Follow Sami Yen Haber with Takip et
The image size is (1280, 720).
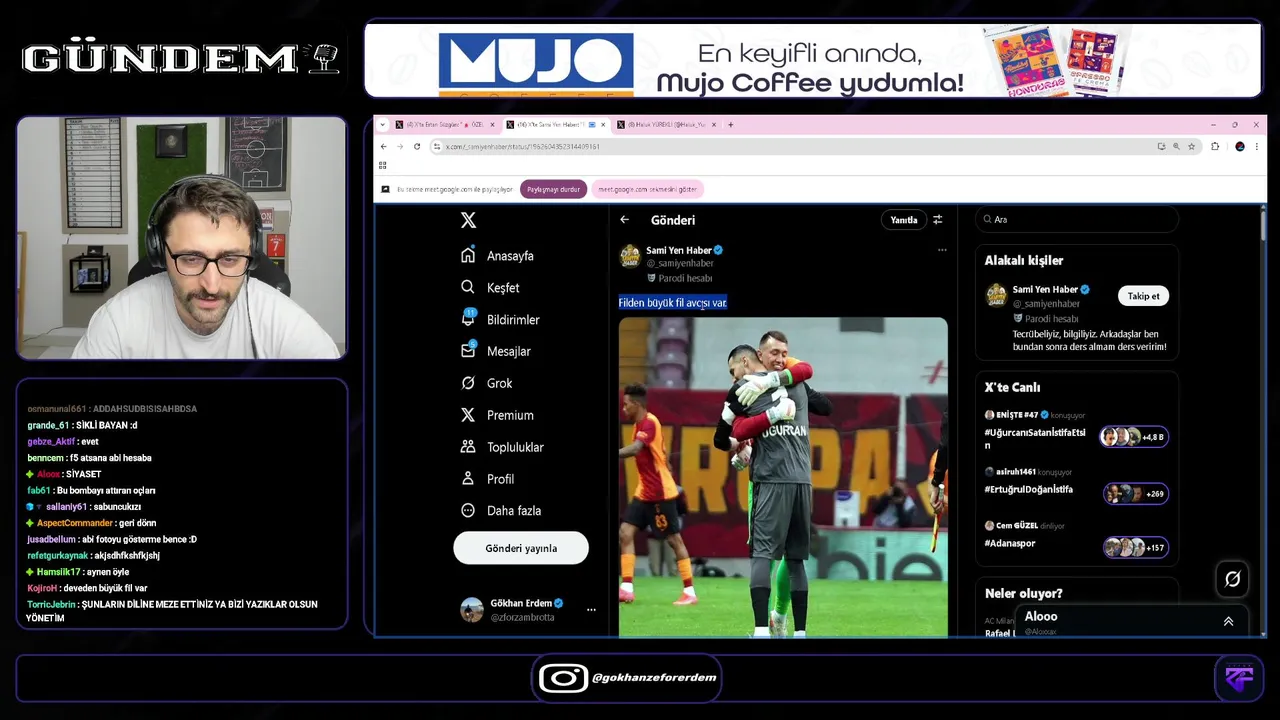click(x=1143, y=296)
